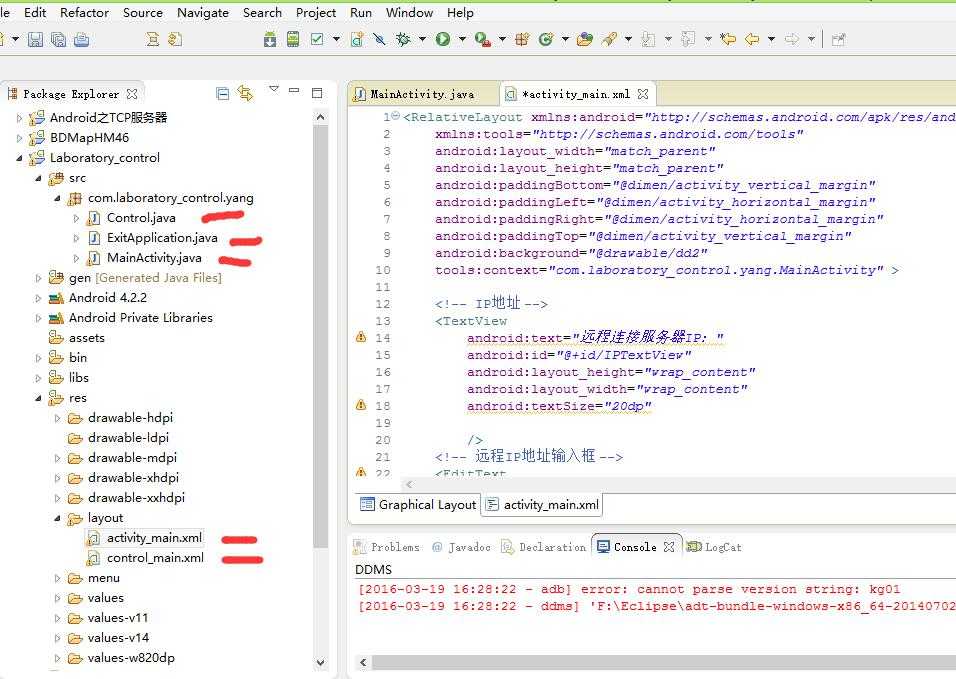Toggle code folding at line 1
The height and width of the screenshot is (679, 956).
tap(396, 116)
